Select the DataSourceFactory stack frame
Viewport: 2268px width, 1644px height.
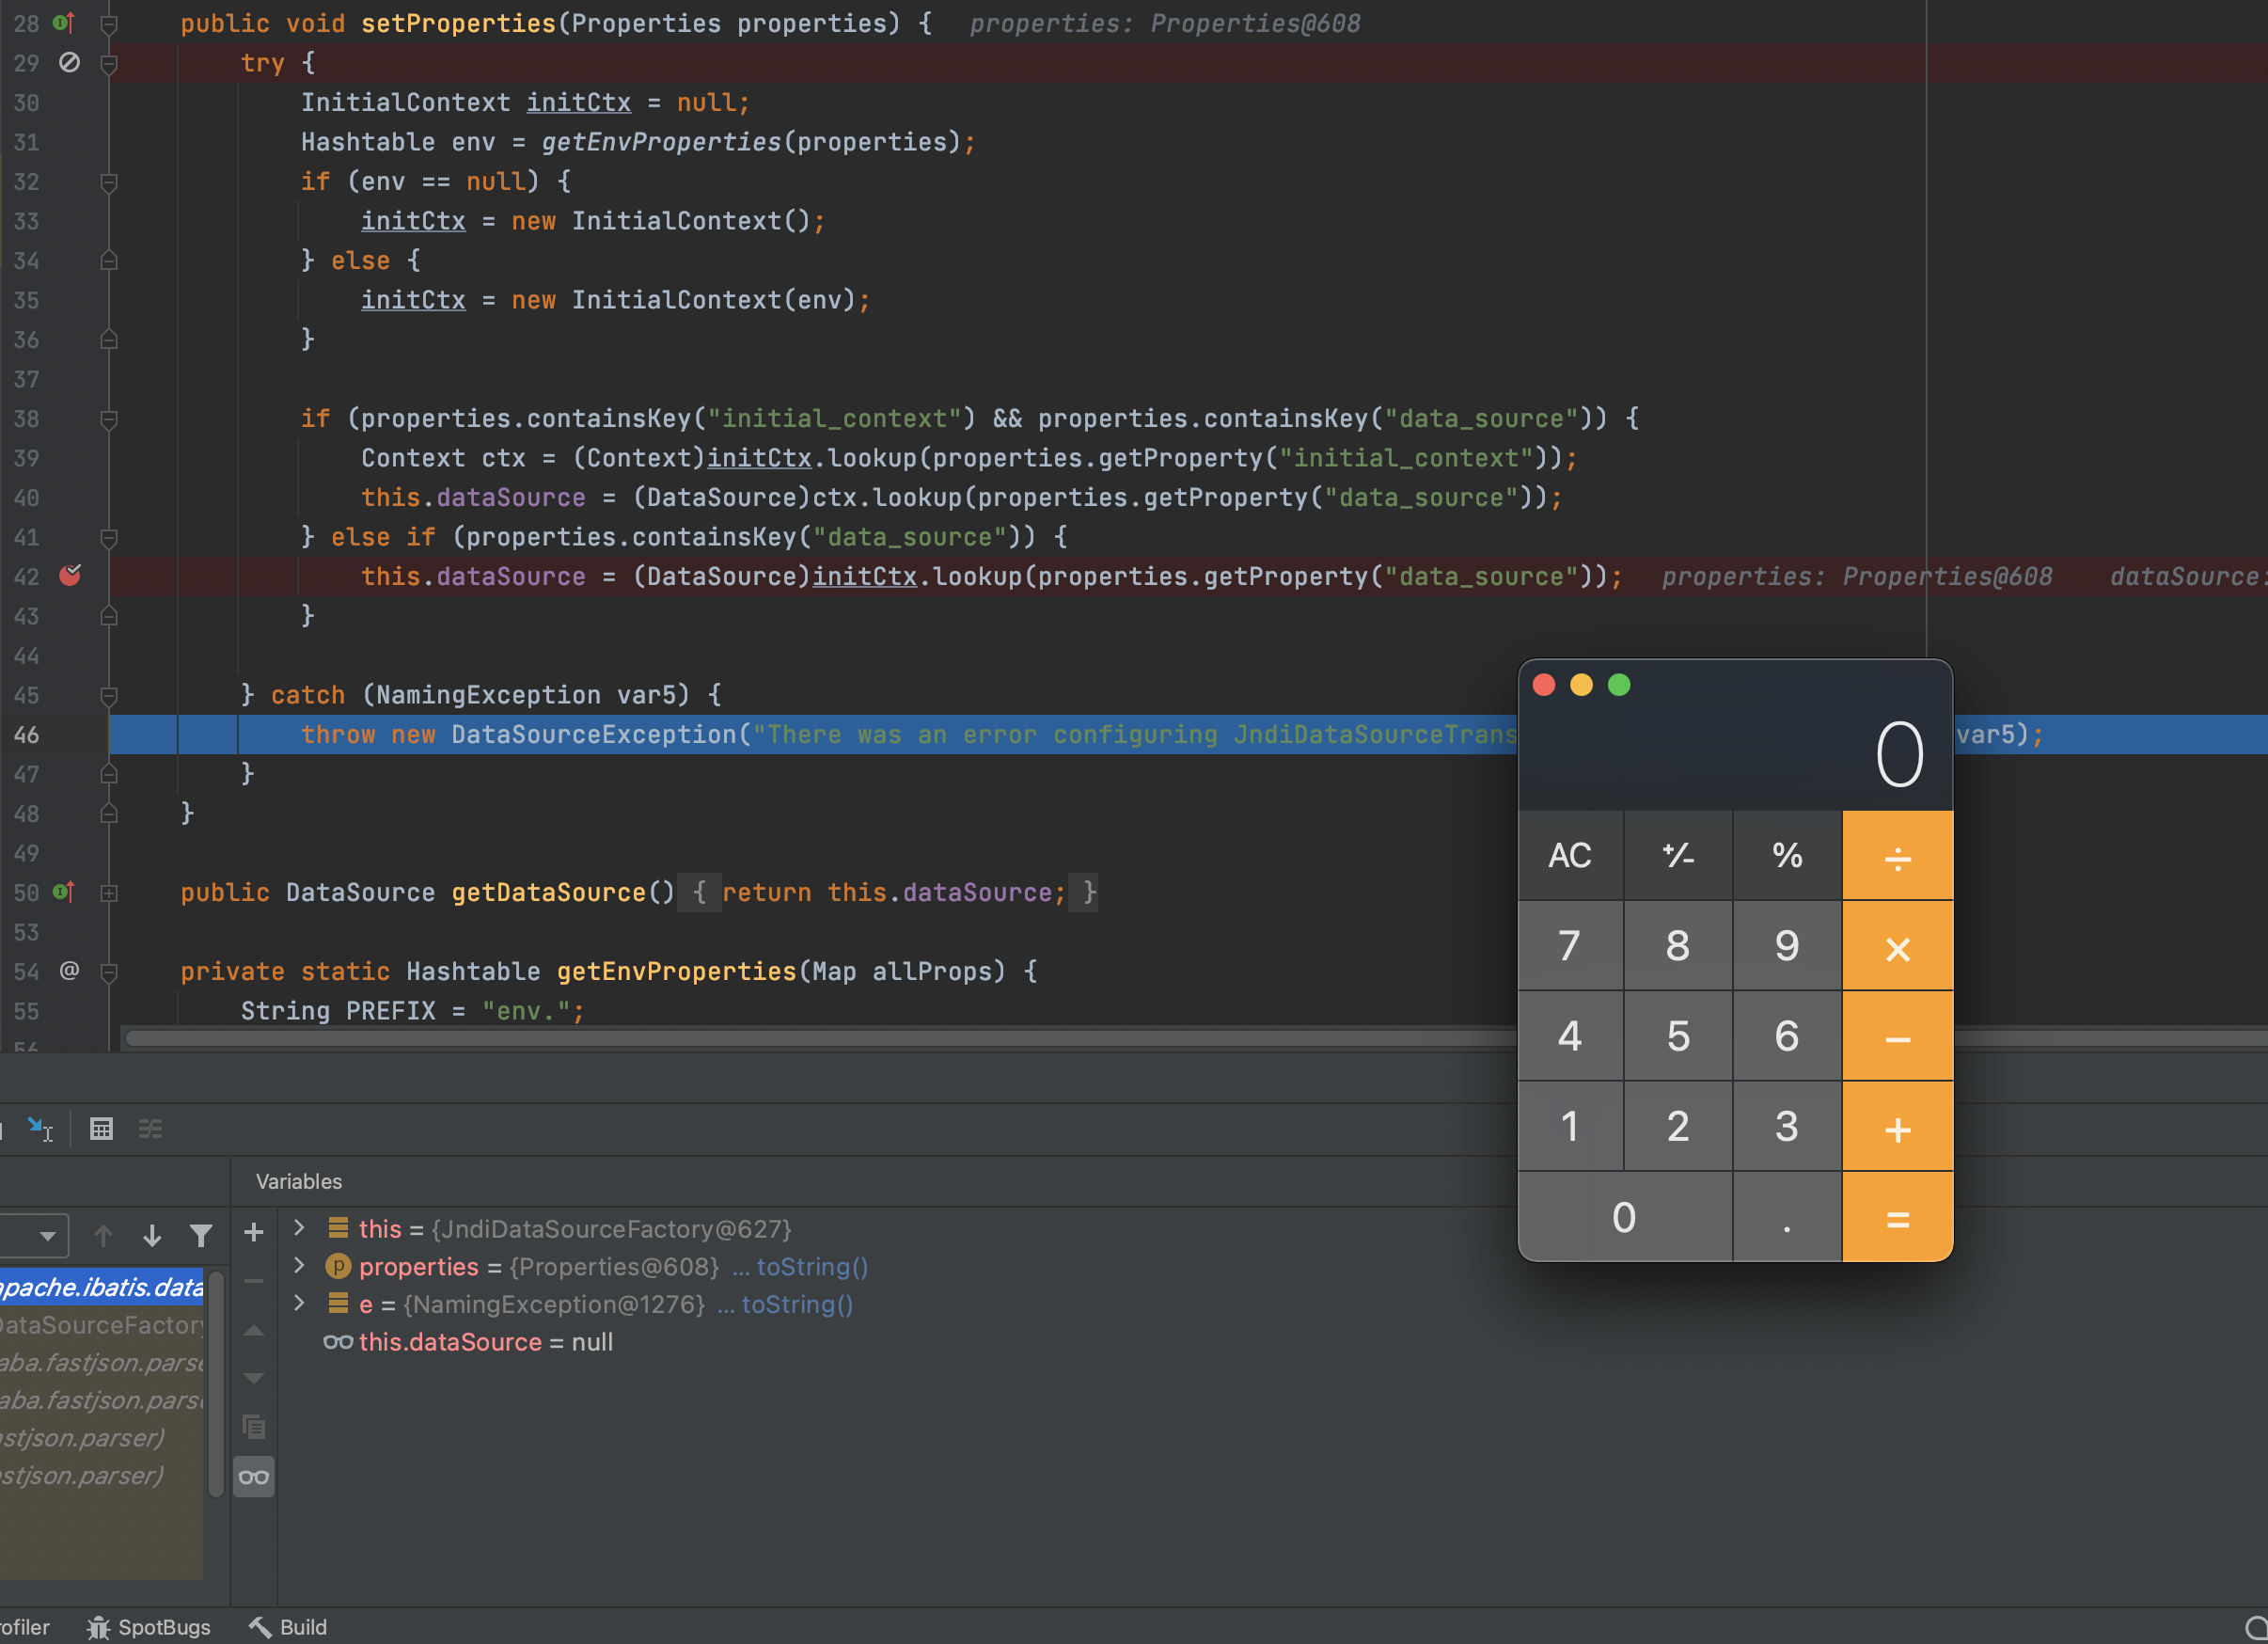[101, 1324]
